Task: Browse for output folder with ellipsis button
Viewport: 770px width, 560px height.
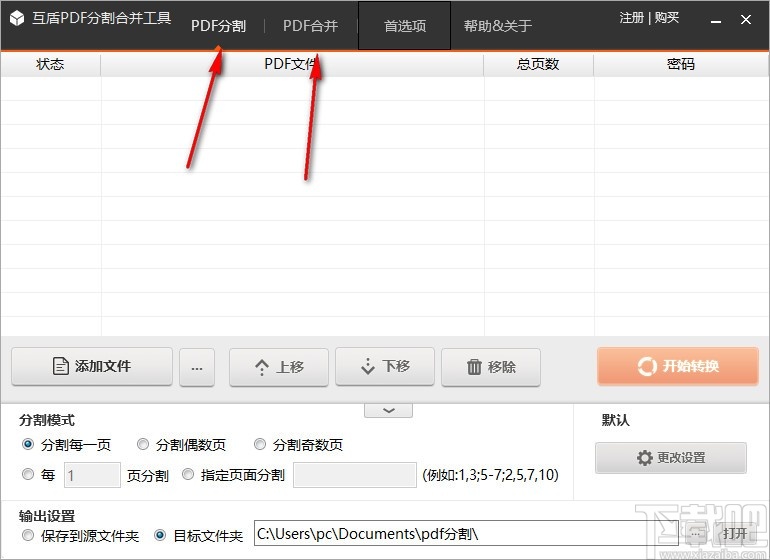Action: 695,533
